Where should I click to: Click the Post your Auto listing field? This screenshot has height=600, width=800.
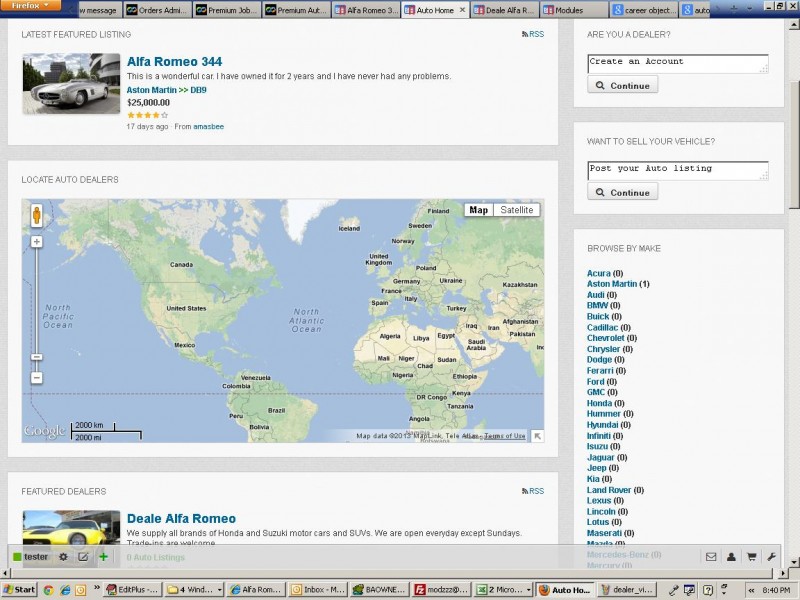tap(678, 170)
